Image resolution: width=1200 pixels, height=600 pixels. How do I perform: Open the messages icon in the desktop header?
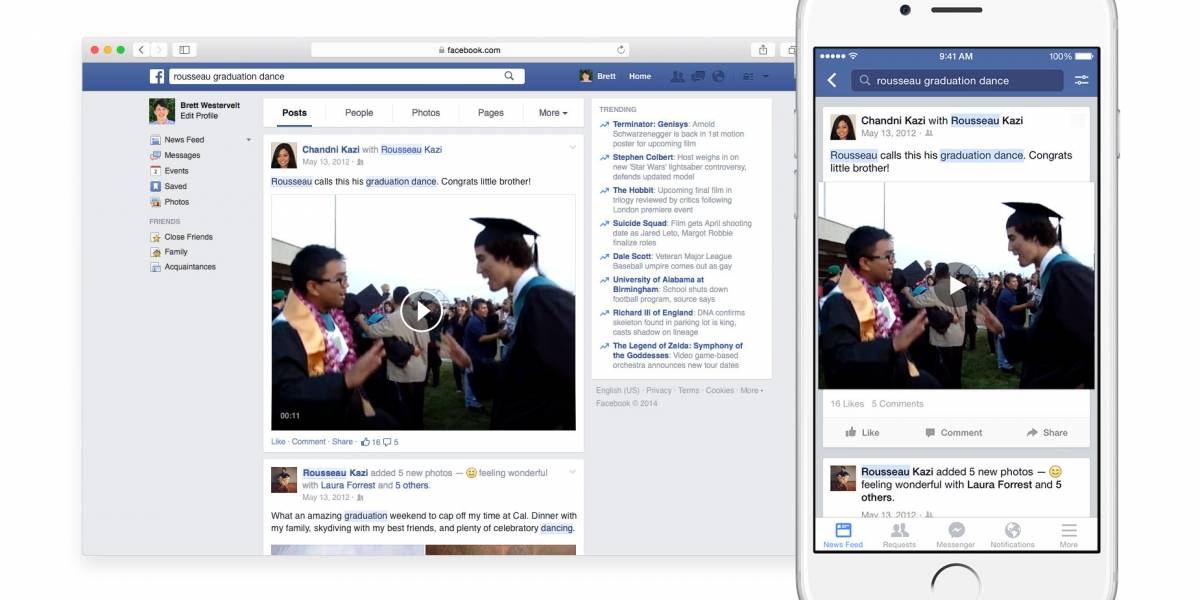point(697,76)
